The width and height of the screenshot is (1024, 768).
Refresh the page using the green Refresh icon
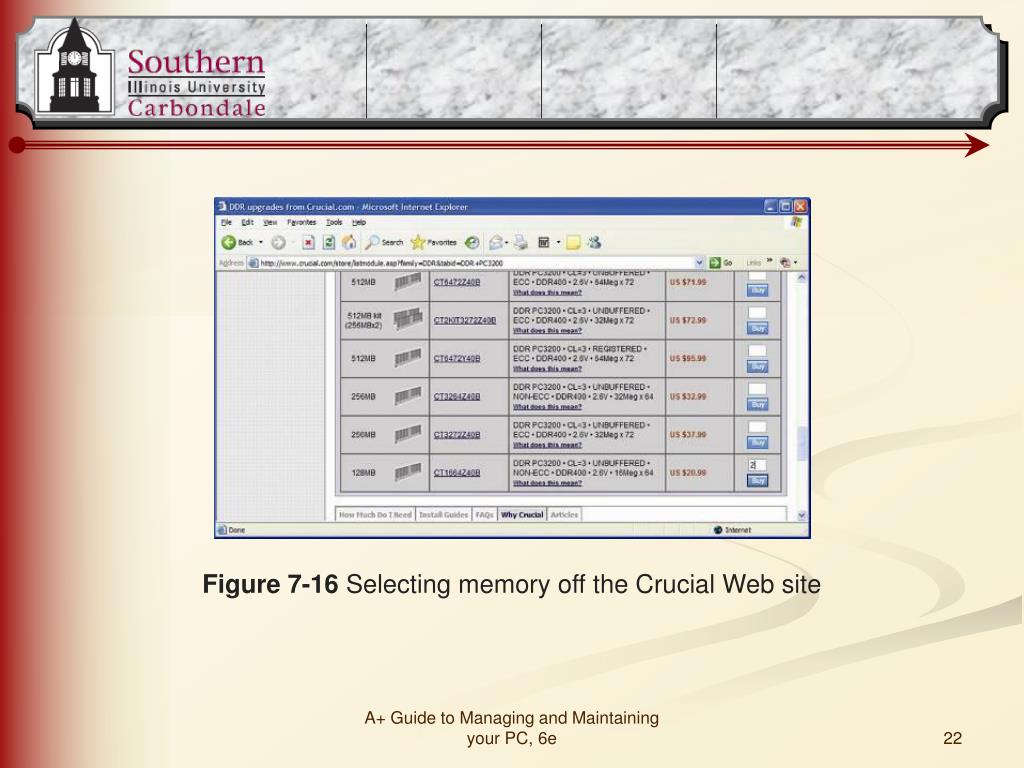[329, 242]
